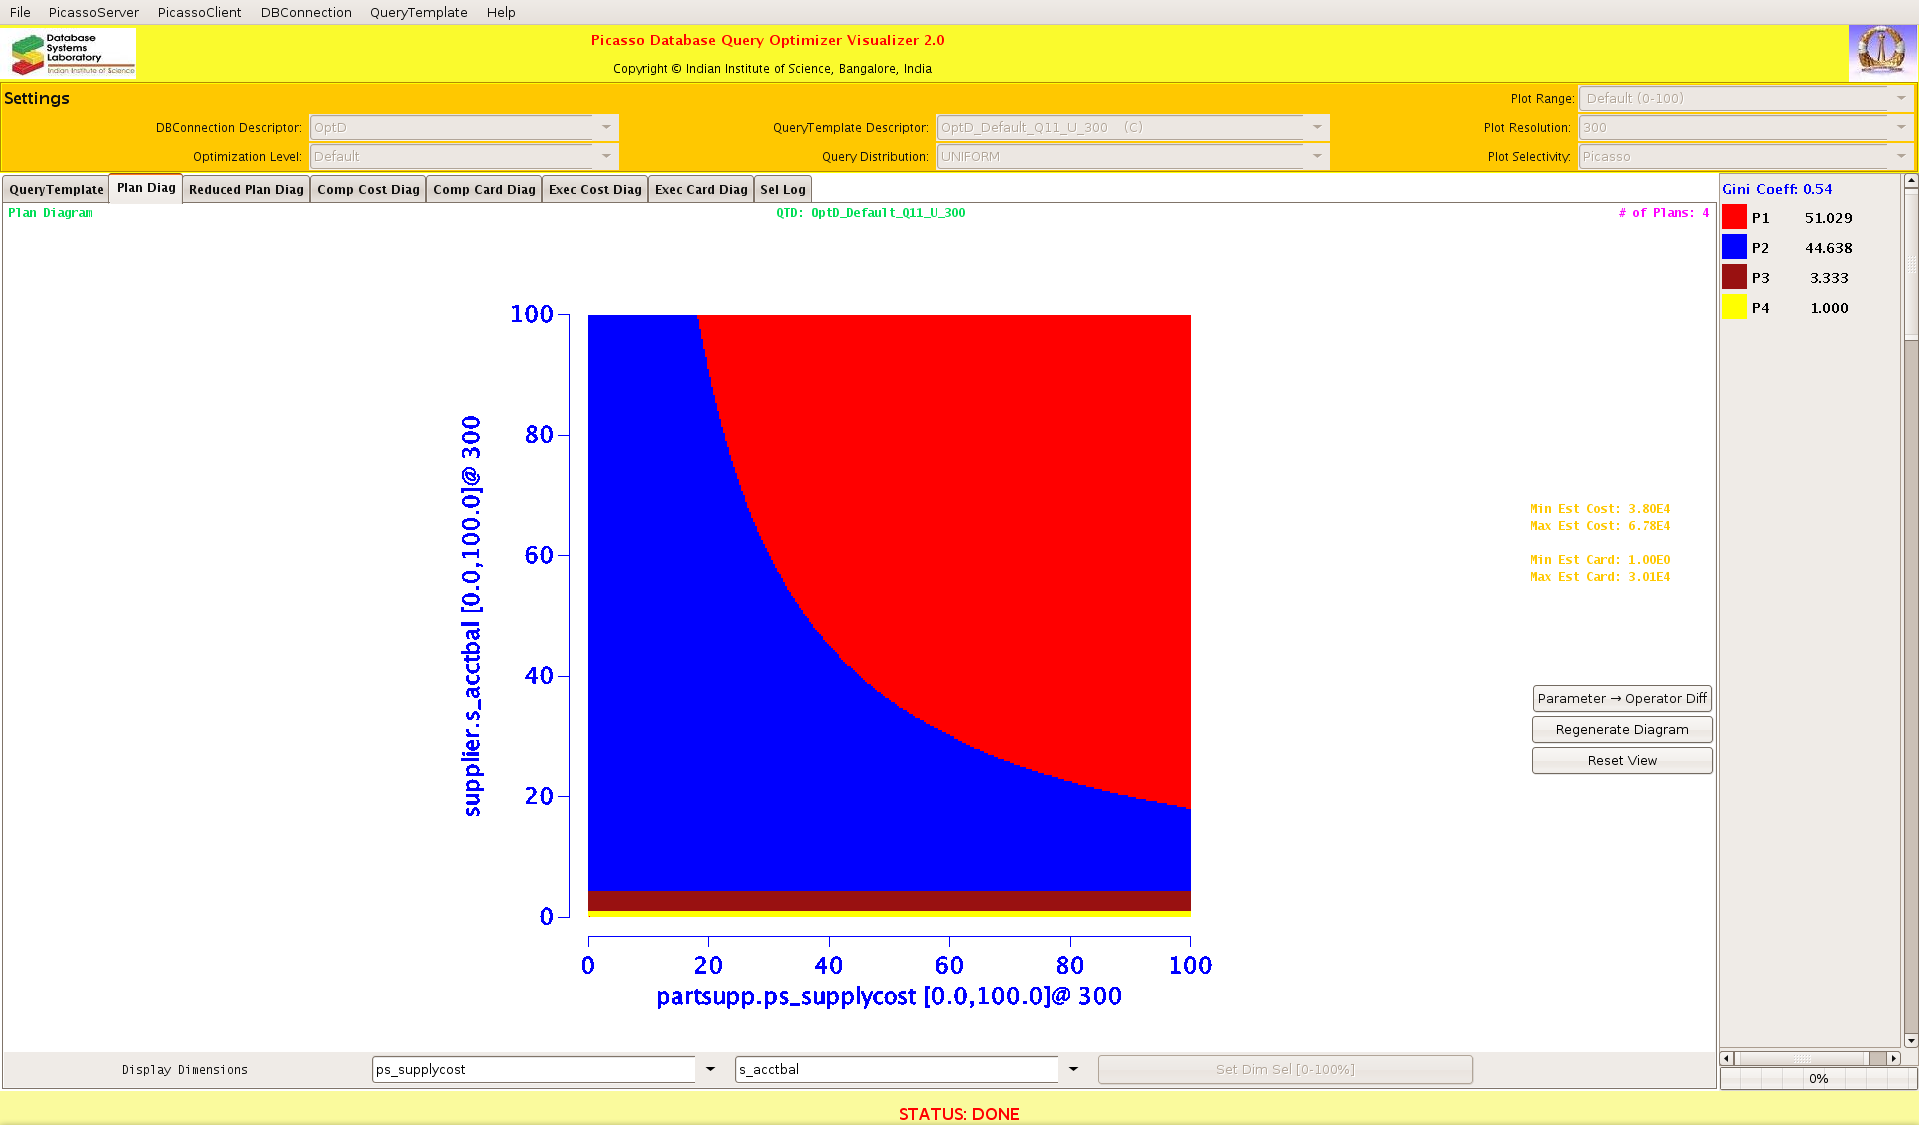
Task: Open the ps_supplycost dimension dropdown arrow
Action: [710, 1069]
